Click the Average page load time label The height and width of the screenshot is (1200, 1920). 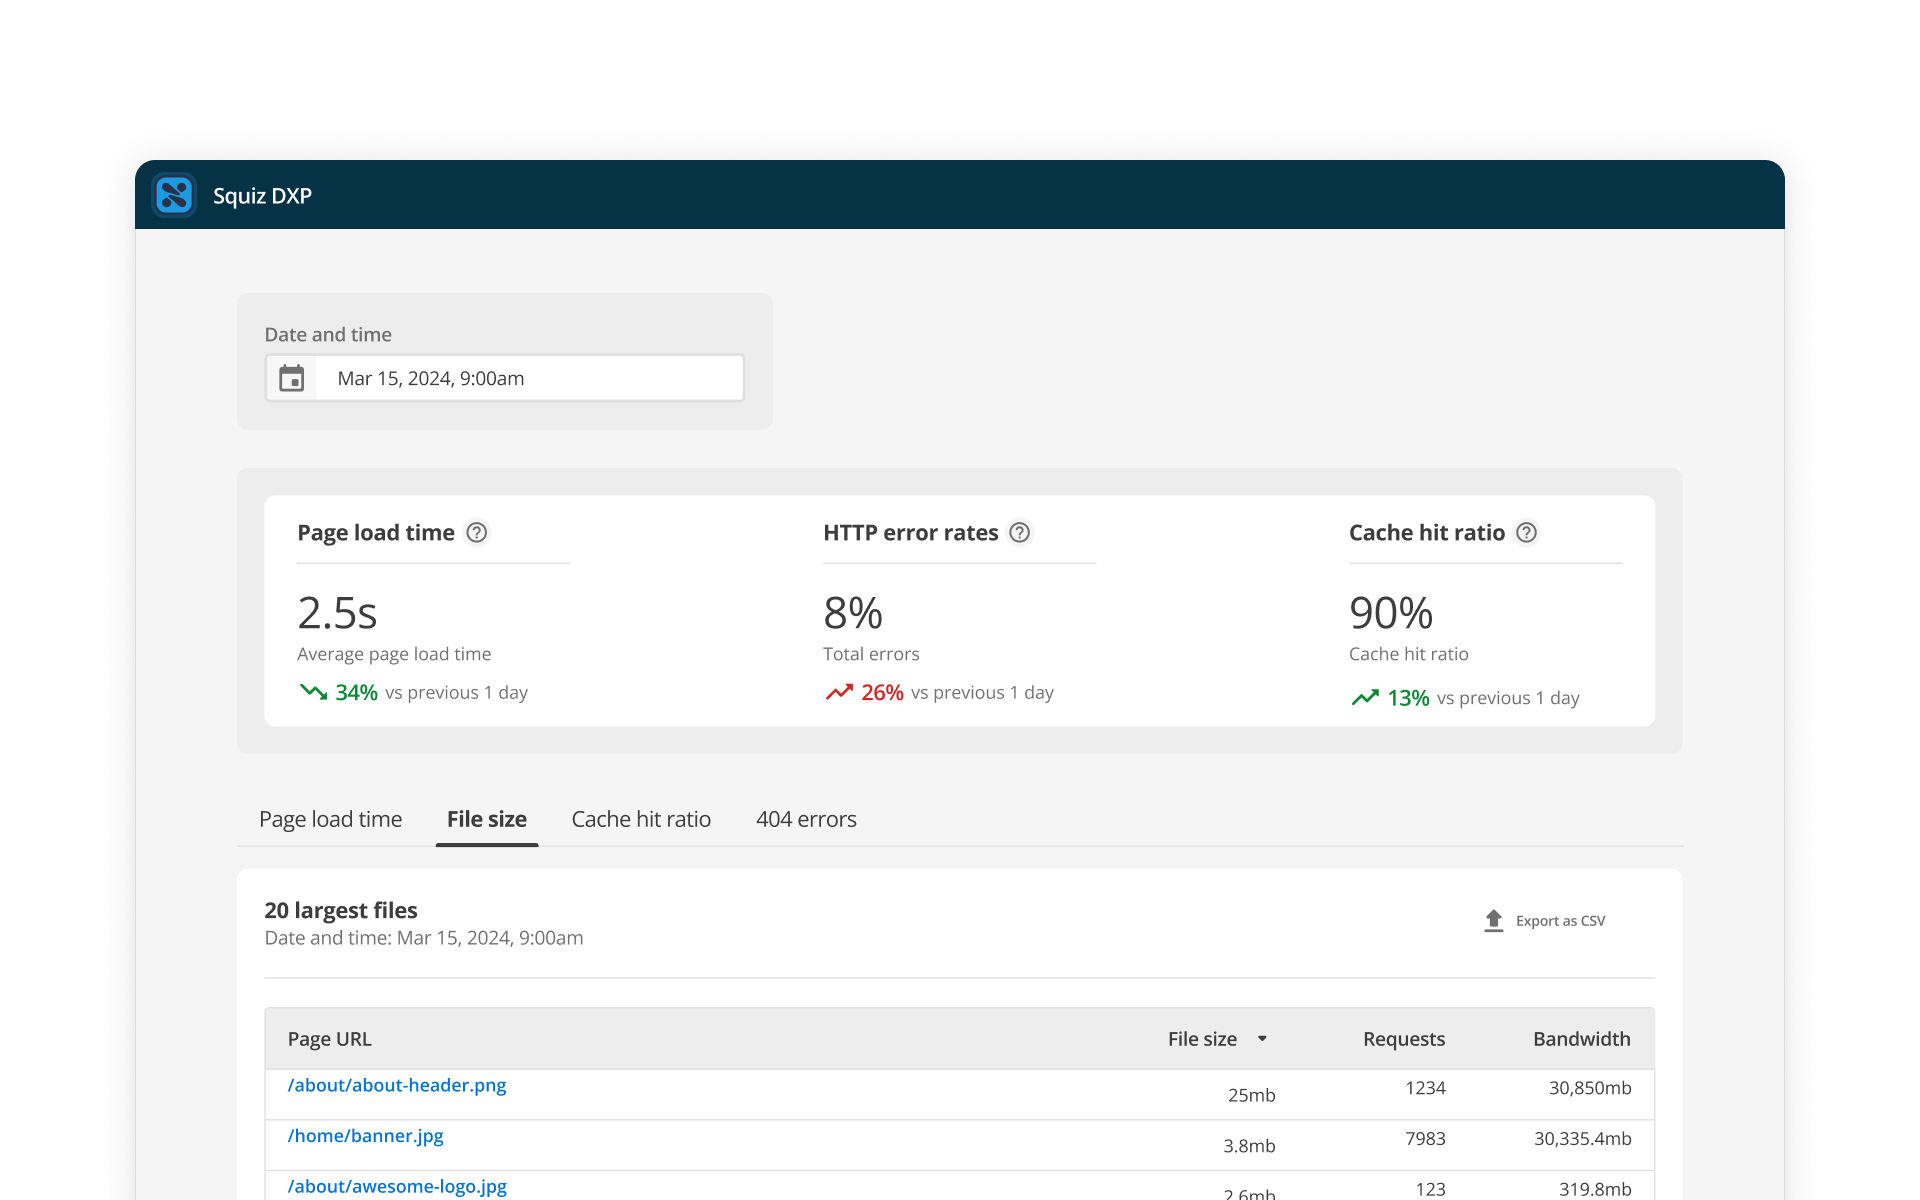(x=394, y=654)
